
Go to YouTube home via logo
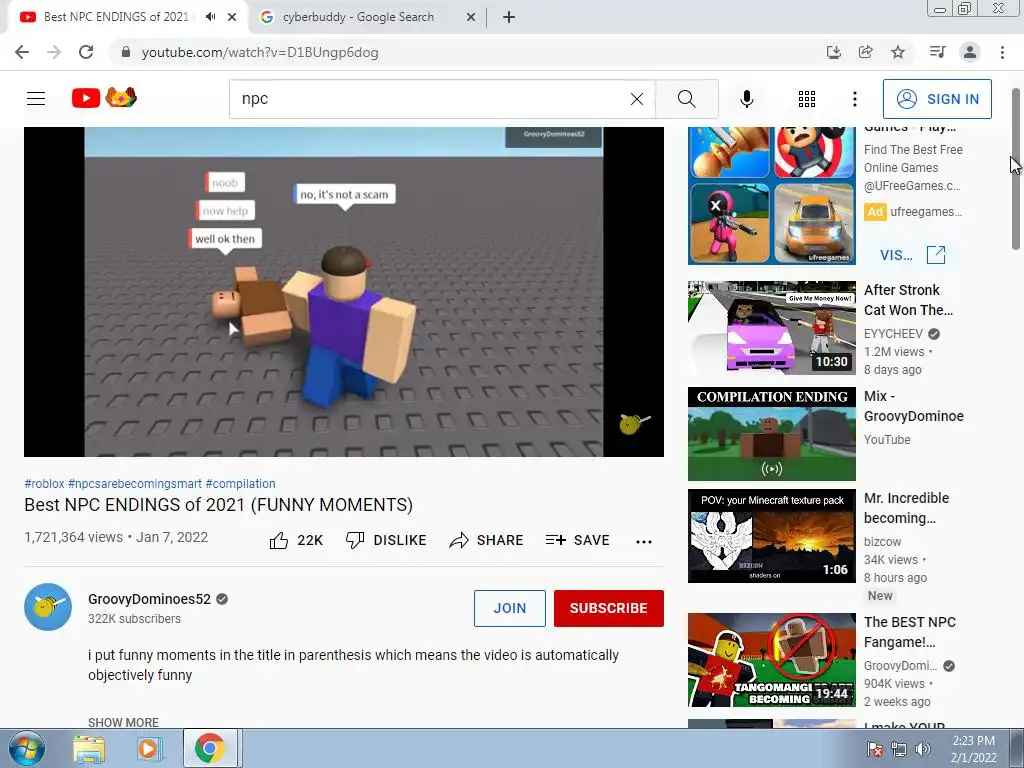tap(104, 98)
